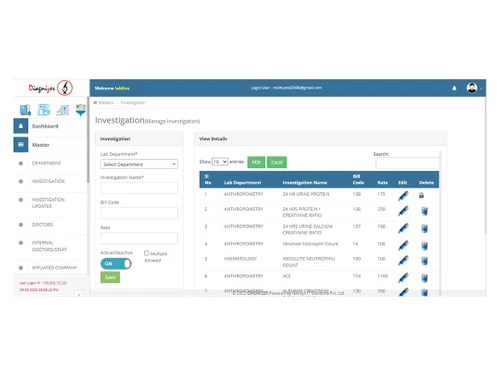Delete the 24 HRS PROTEIN / CREATININE RATIO row
The width and height of the screenshot is (500, 375).
point(424,211)
